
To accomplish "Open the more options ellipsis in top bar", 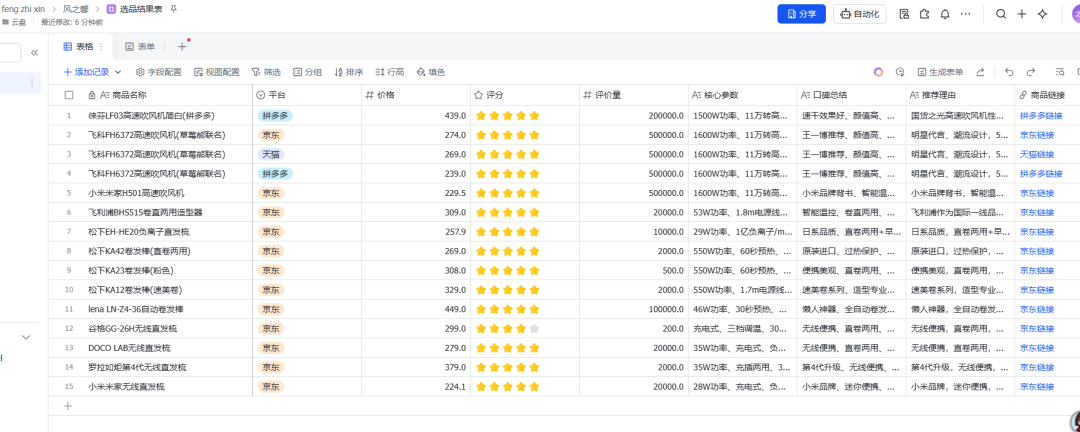I will [966, 14].
